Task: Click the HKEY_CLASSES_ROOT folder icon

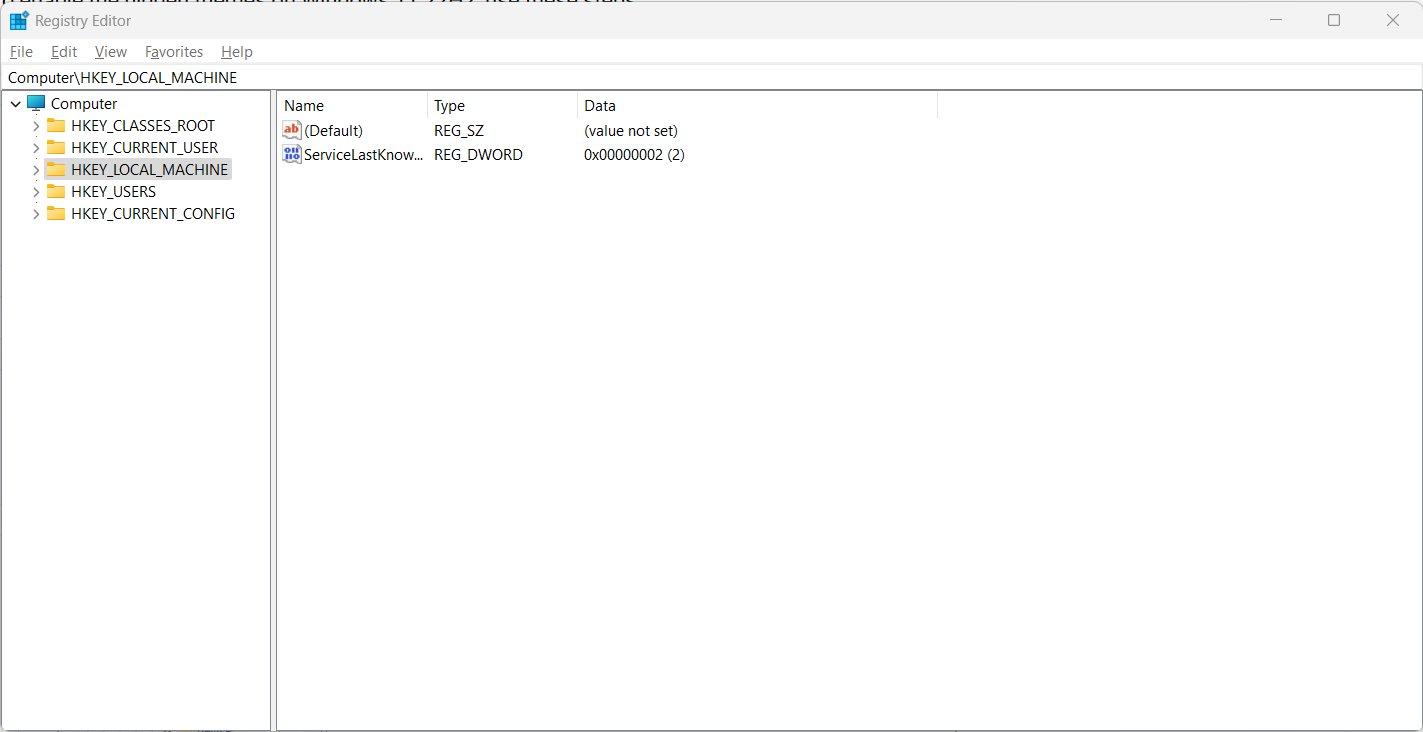Action: (56, 126)
